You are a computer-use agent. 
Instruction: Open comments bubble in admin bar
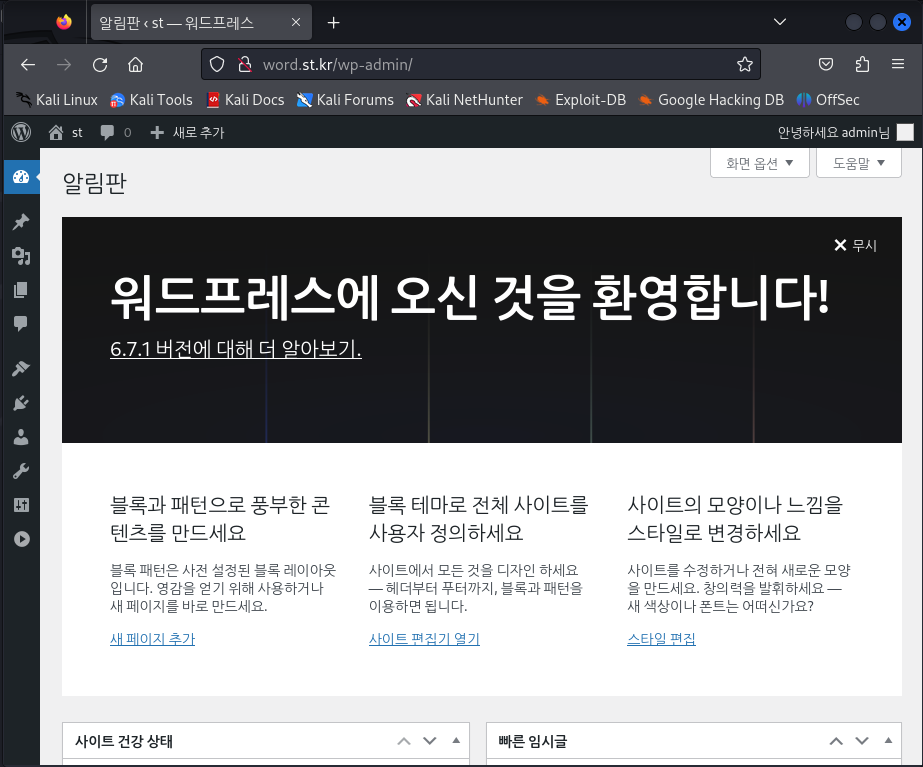(x=115, y=132)
